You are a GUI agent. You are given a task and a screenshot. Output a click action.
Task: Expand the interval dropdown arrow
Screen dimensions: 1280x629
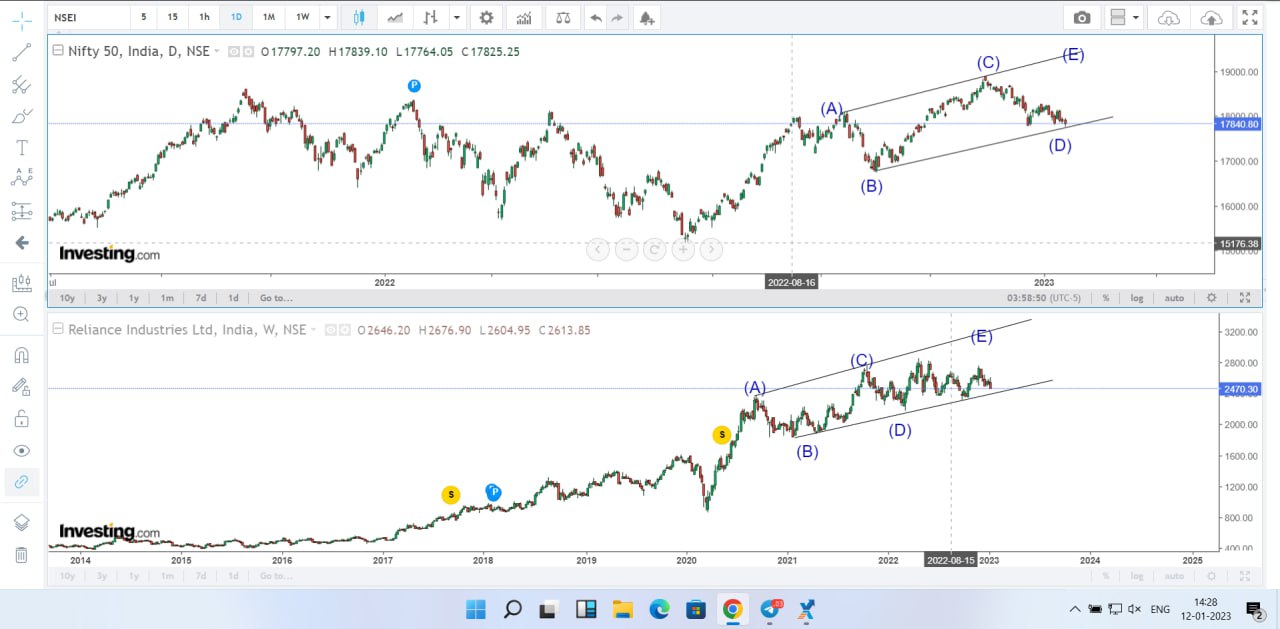pyautogui.click(x=327, y=17)
